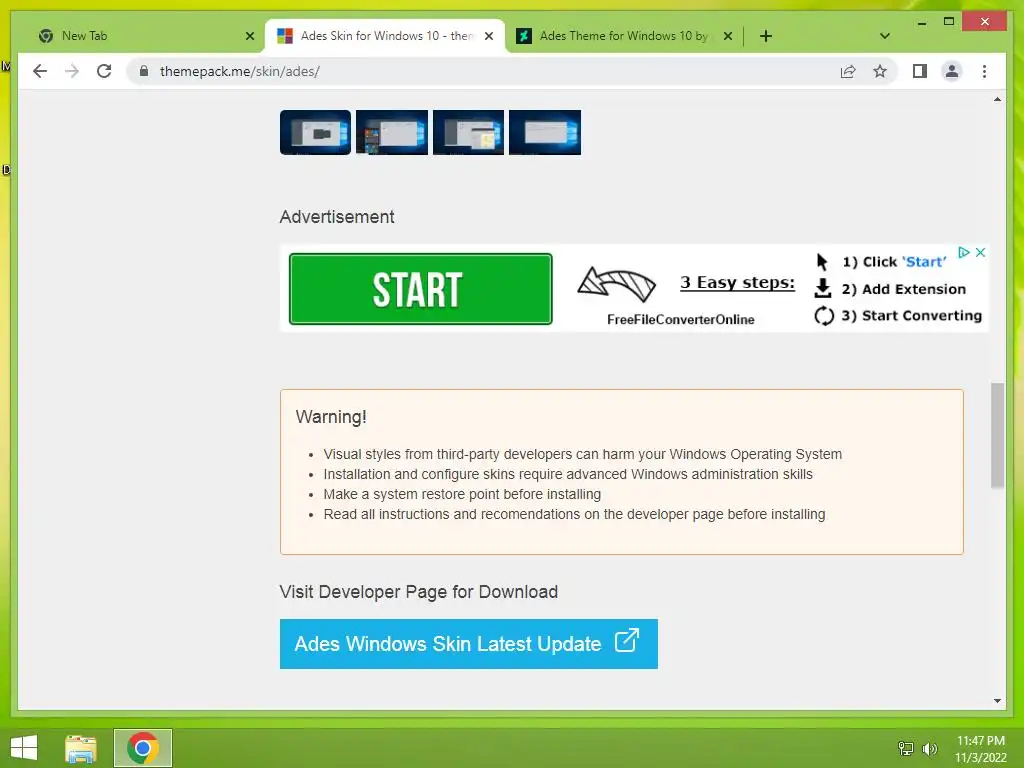This screenshot has width=1024, height=768.
Task: Close the advertisement with the X icon
Action: pos(980,253)
